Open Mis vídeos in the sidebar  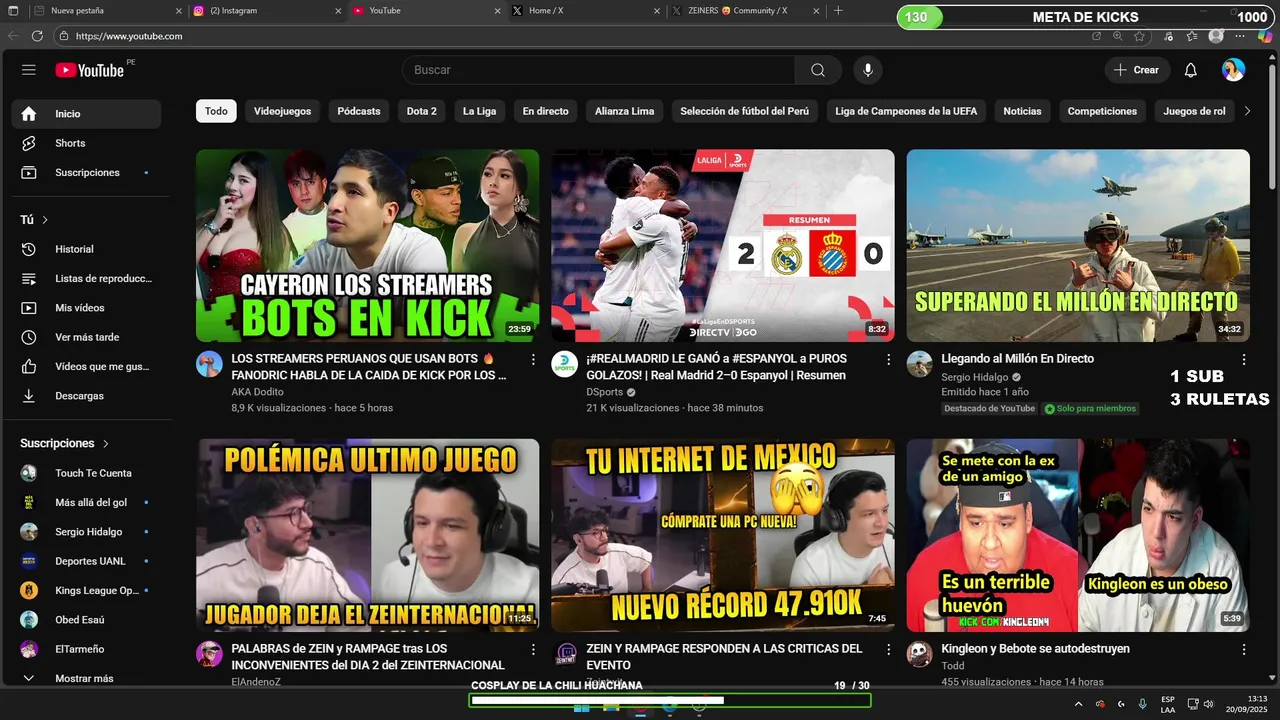tap(86, 308)
